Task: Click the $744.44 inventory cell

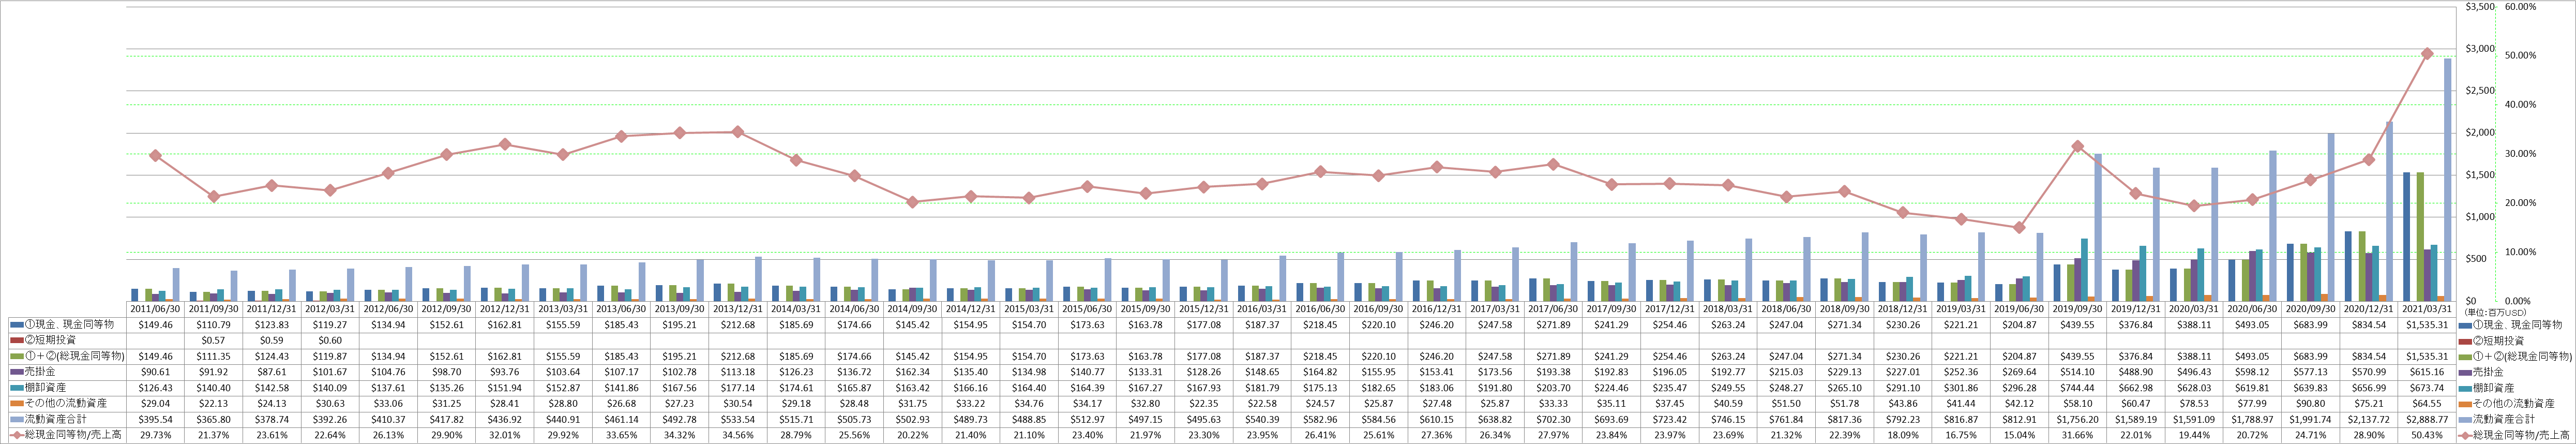Action: point(2078,387)
